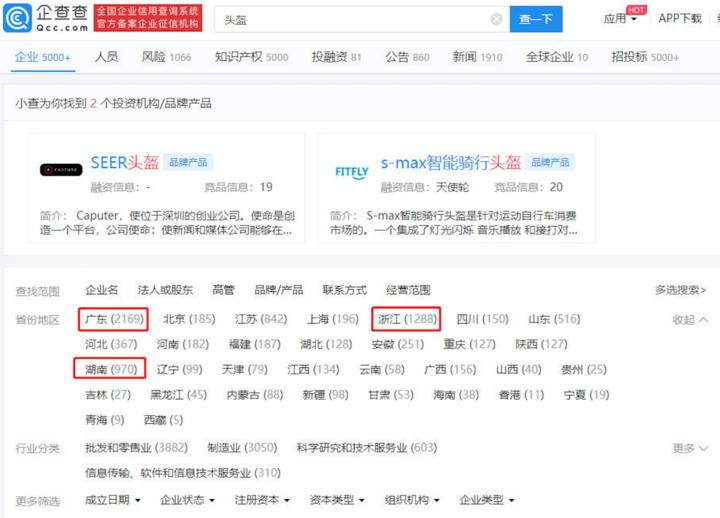Select search scope 经营范围
This screenshot has width=720, height=518.
pyautogui.click(x=408, y=290)
